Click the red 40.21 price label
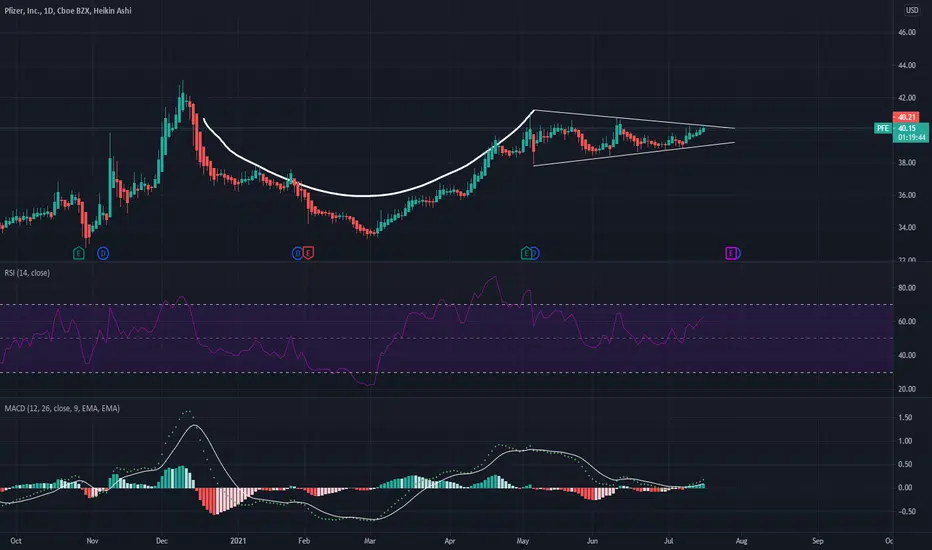 coord(906,117)
